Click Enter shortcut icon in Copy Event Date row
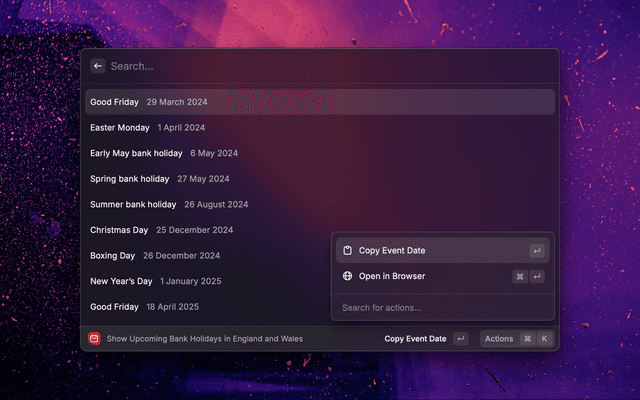Viewport: 640px width, 400px height. click(x=537, y=251)
